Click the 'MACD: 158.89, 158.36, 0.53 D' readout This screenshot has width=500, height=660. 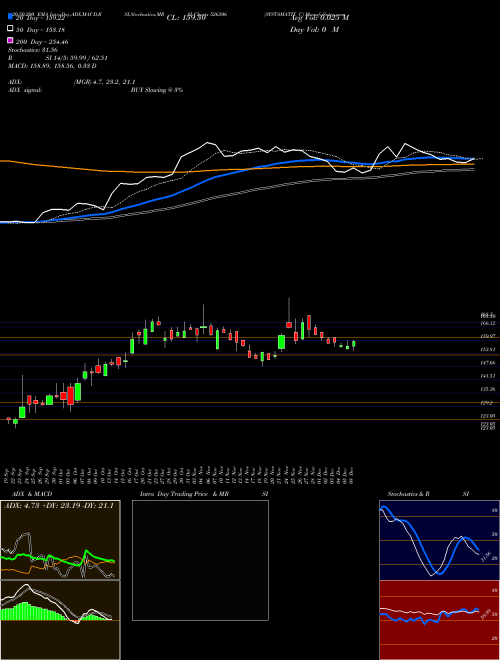[x=52, y=66]
